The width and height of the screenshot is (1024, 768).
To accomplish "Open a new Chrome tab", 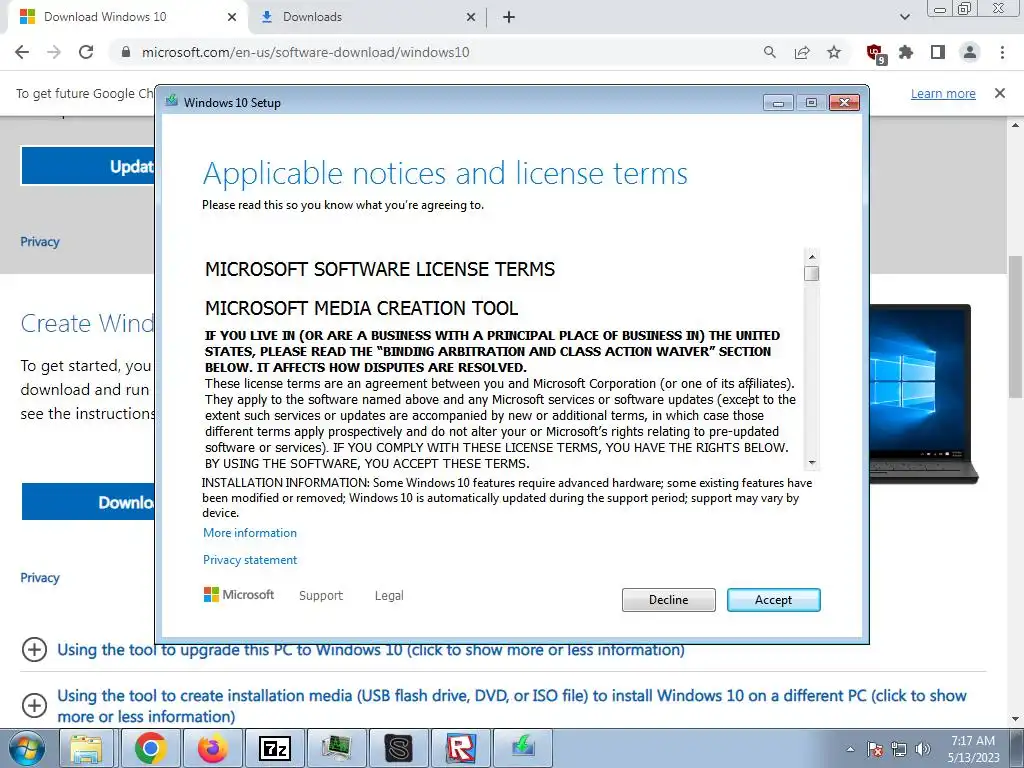I will pos(509,17).
